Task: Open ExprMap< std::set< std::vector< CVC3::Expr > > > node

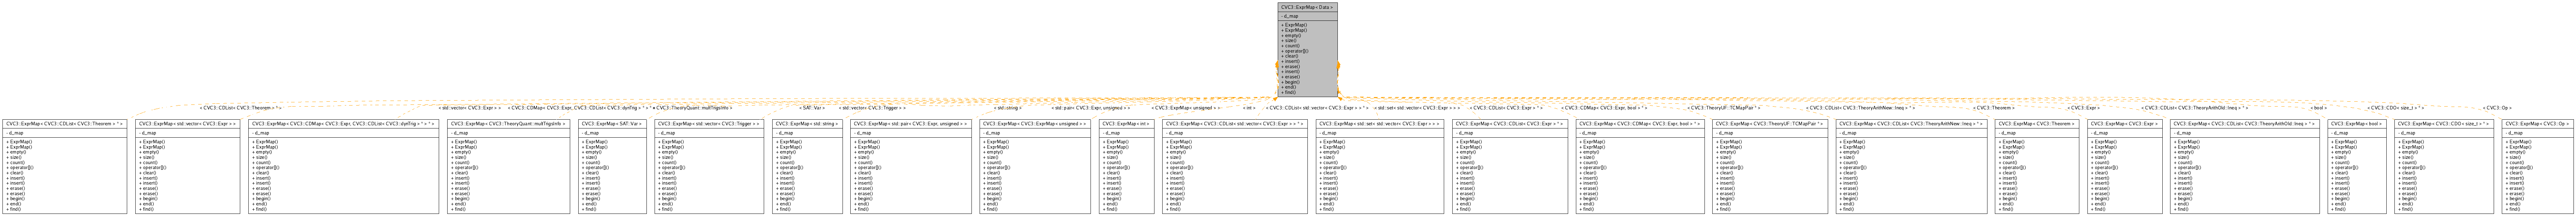Action: (x=1380, y=166)
